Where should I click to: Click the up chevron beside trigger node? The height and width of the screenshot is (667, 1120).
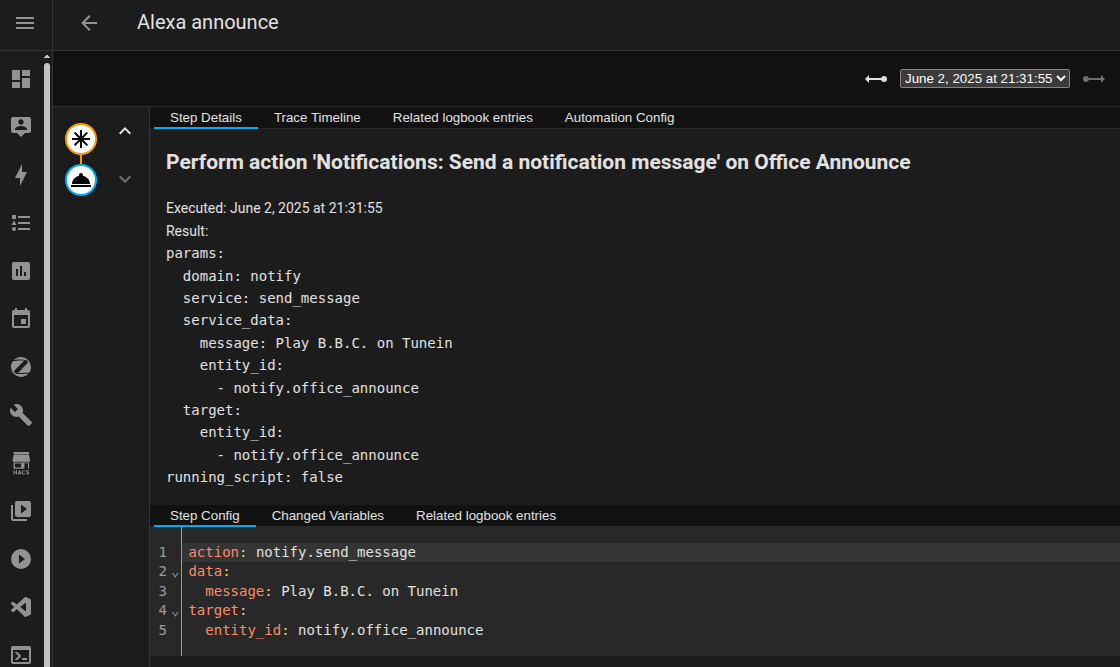tap(125, 131)
